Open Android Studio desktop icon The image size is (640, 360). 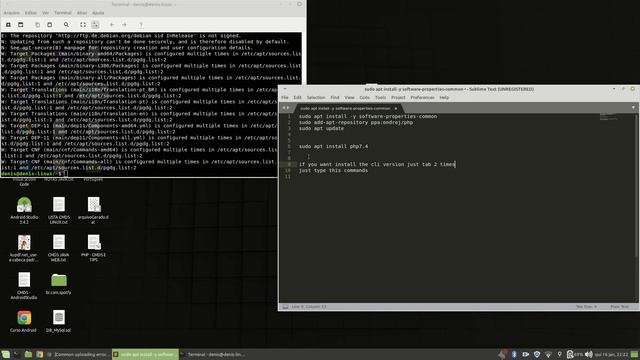click(x=24, y=211)
